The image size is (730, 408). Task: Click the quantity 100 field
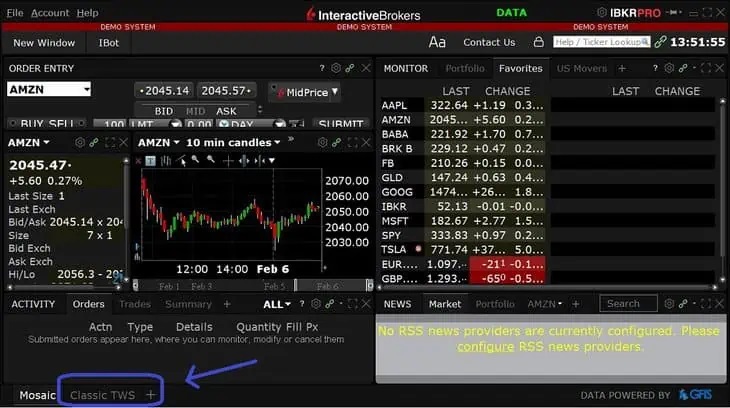click(110, 124)
